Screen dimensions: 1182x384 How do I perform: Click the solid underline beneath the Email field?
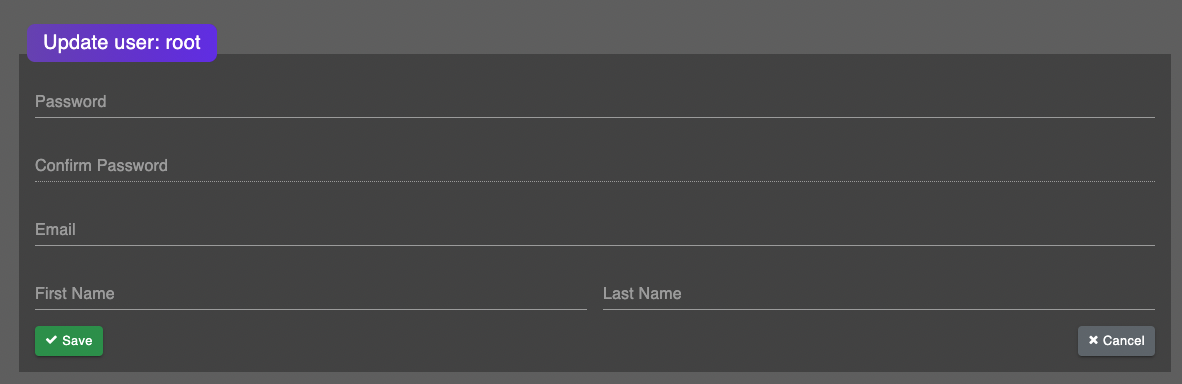[595, 245]
